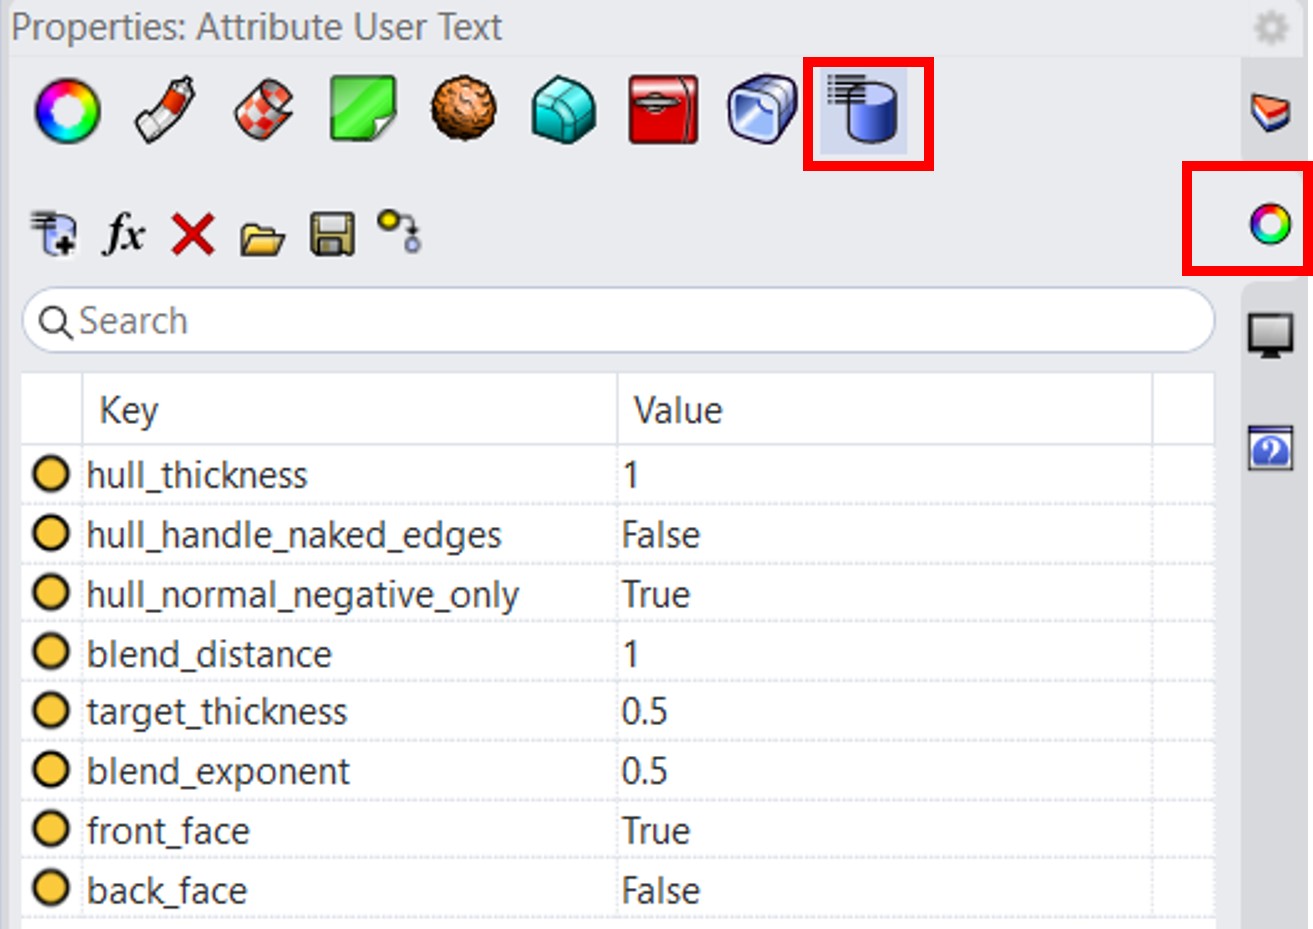
Task: Open the panel gear options menu
Action: 1270,27
